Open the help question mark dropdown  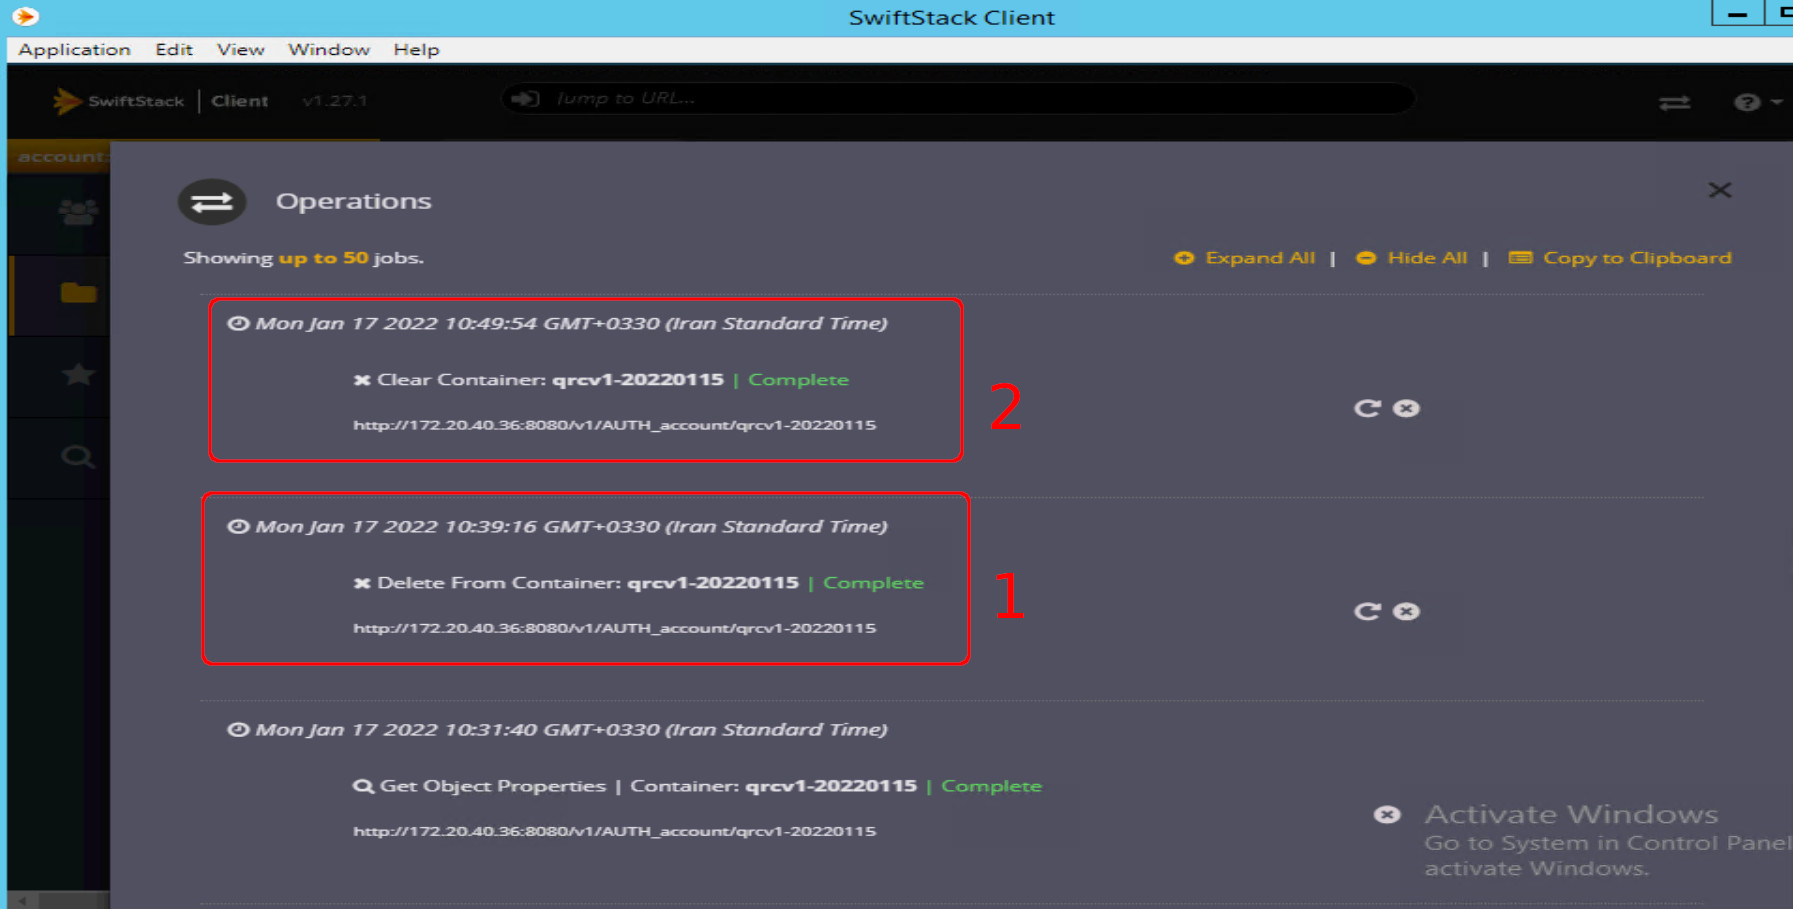click(1756, 102)
